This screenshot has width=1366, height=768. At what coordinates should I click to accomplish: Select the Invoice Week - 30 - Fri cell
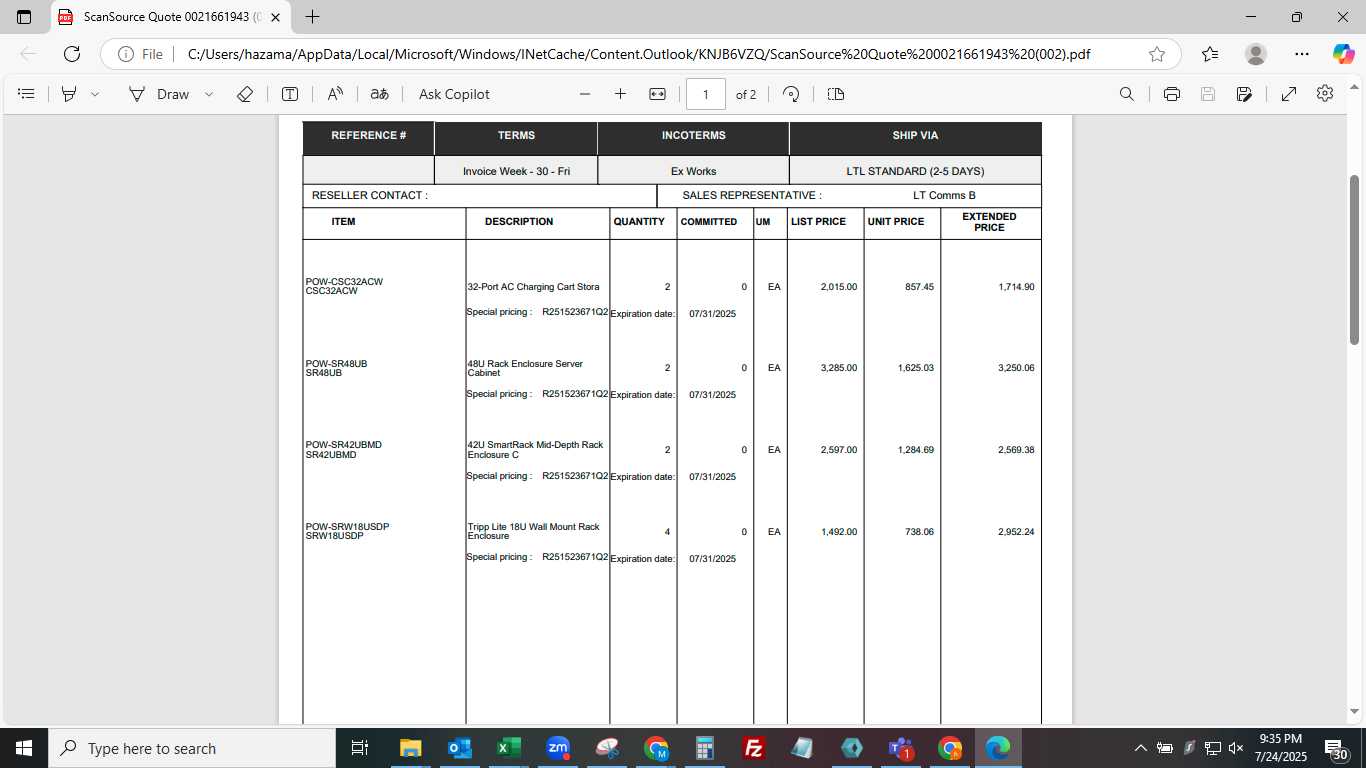(516, 171)
